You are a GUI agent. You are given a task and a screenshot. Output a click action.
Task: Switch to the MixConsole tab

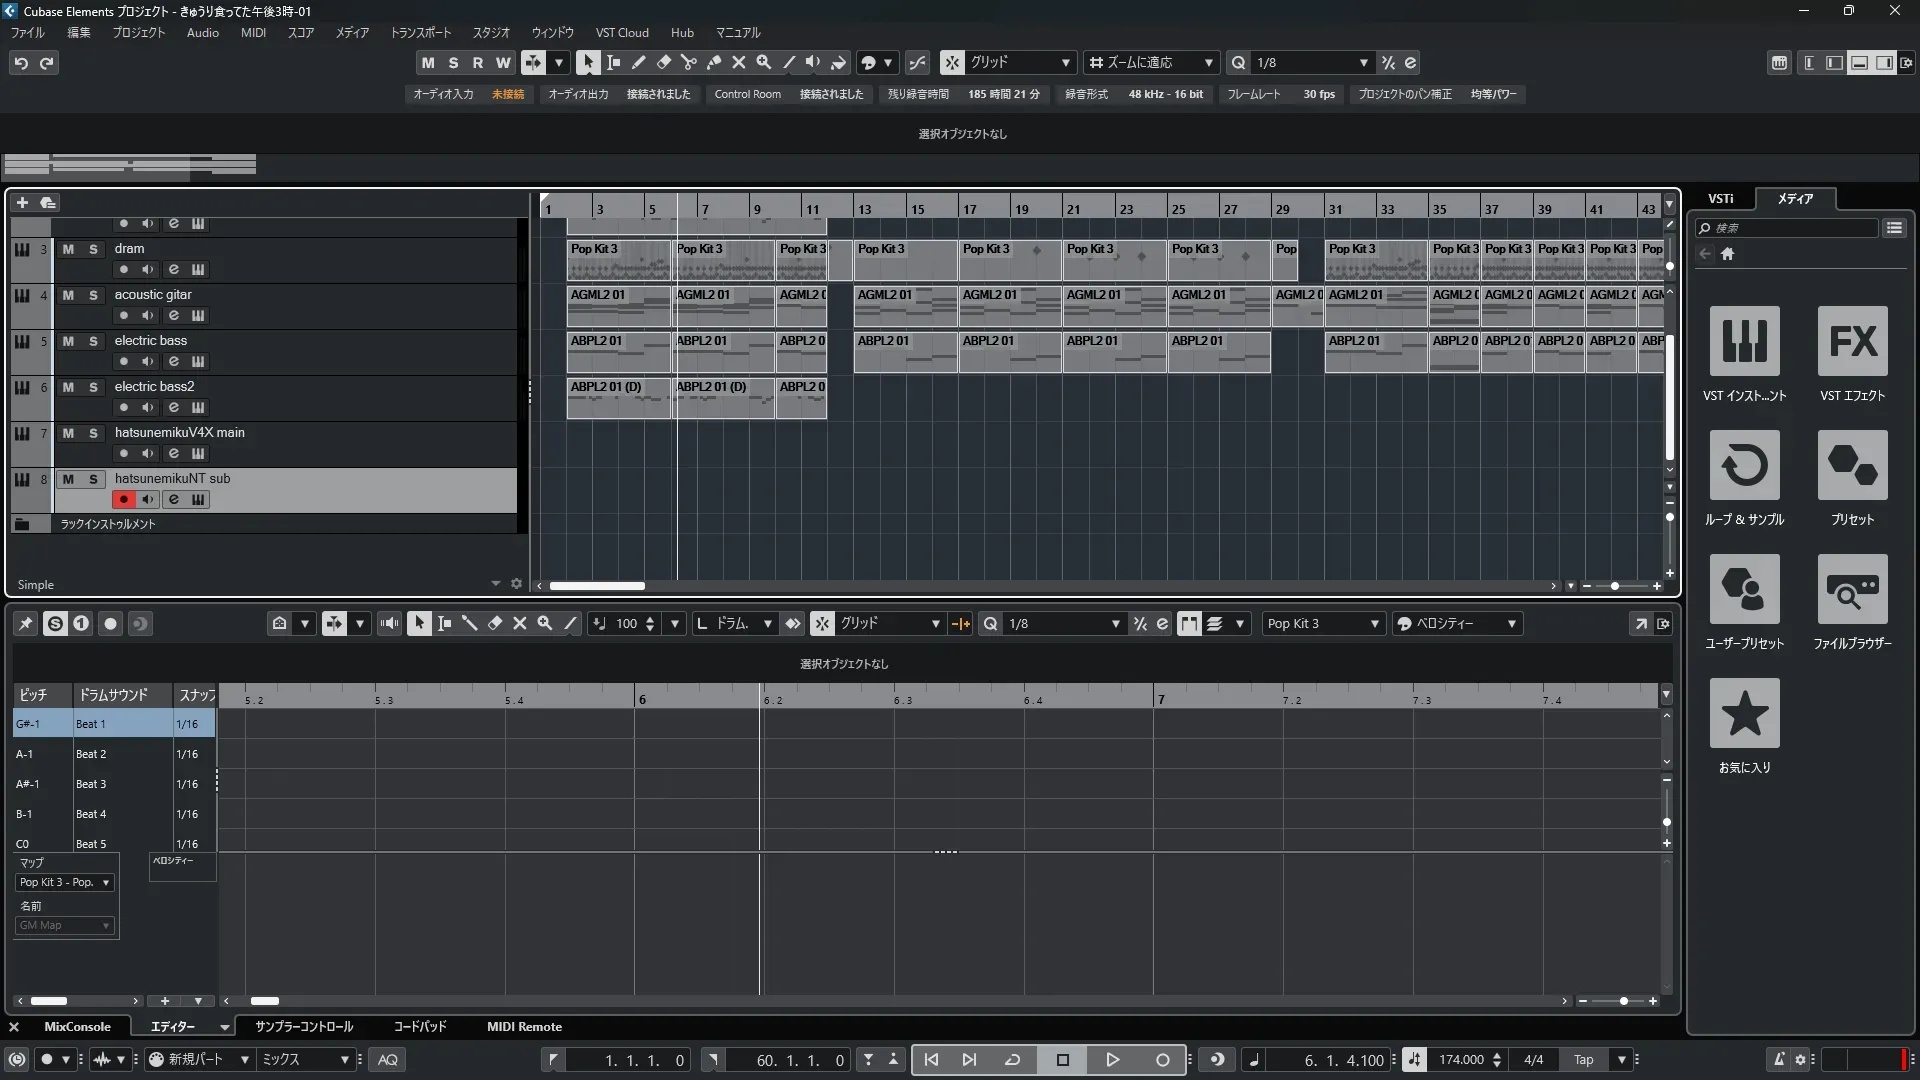(77, 1026)
